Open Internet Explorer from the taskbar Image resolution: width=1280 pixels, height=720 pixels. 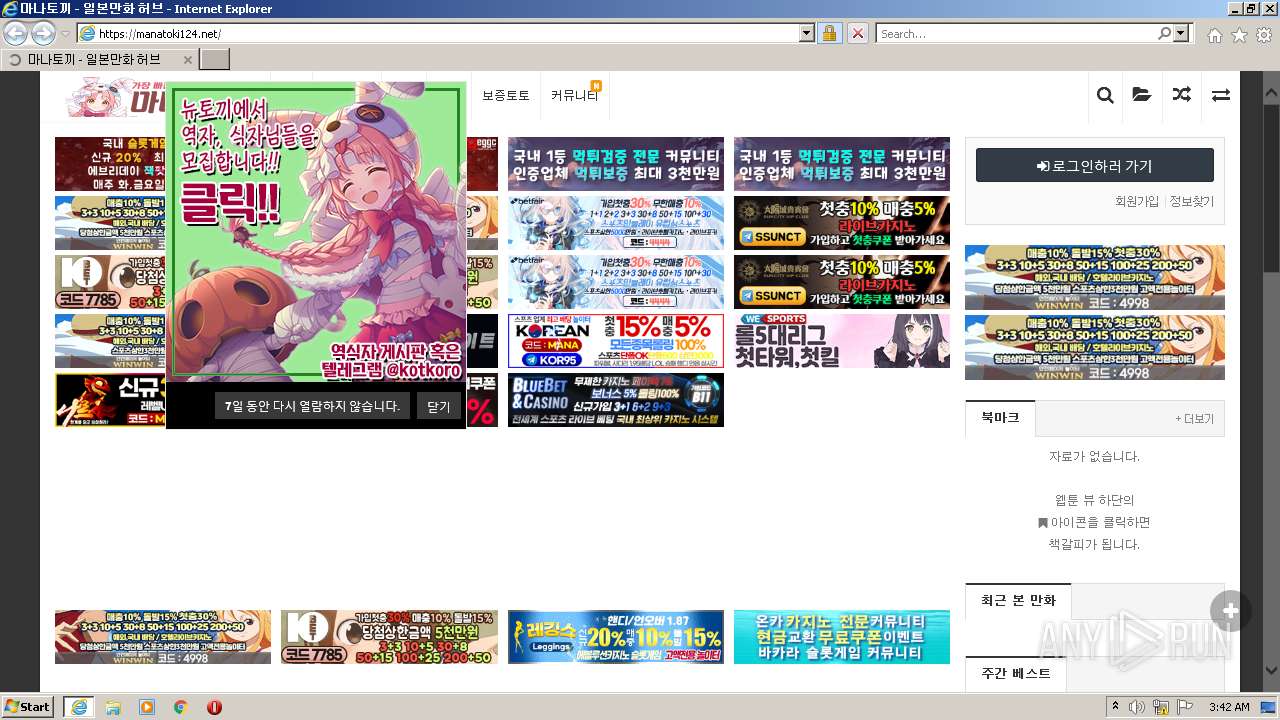[78, 707]
